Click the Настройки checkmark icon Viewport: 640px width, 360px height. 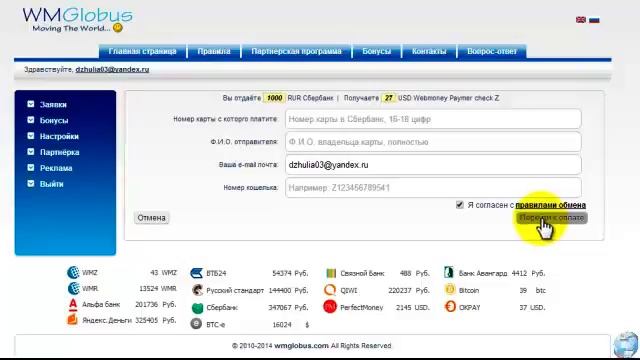[x=31, y=136]
